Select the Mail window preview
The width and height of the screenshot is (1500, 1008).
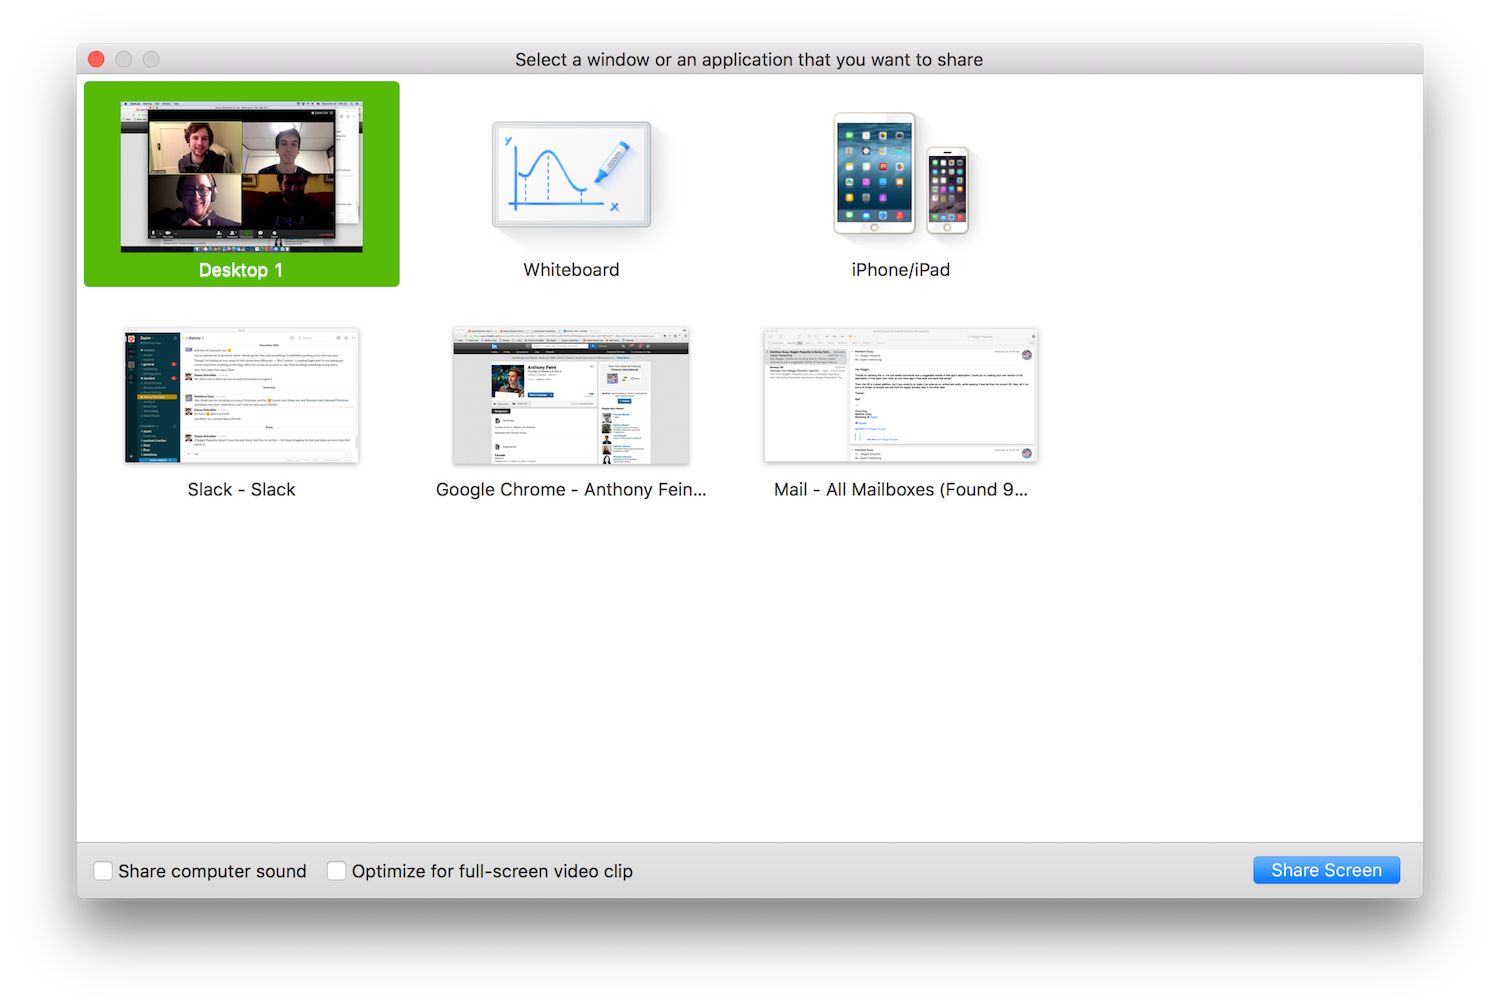tap(900, 396)
